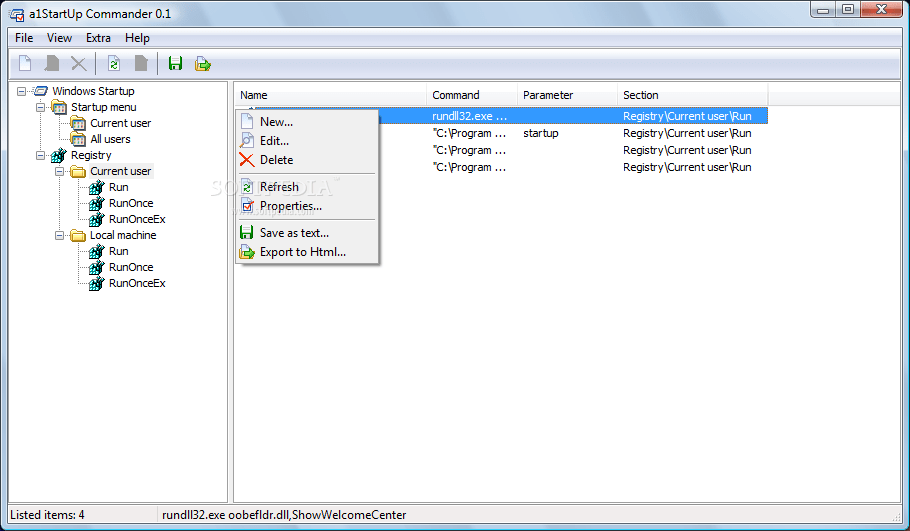The height and width of the screenshot is (531, 910).
Task: Click icon beside Current user under Startup menu
Action: point(78,123)
